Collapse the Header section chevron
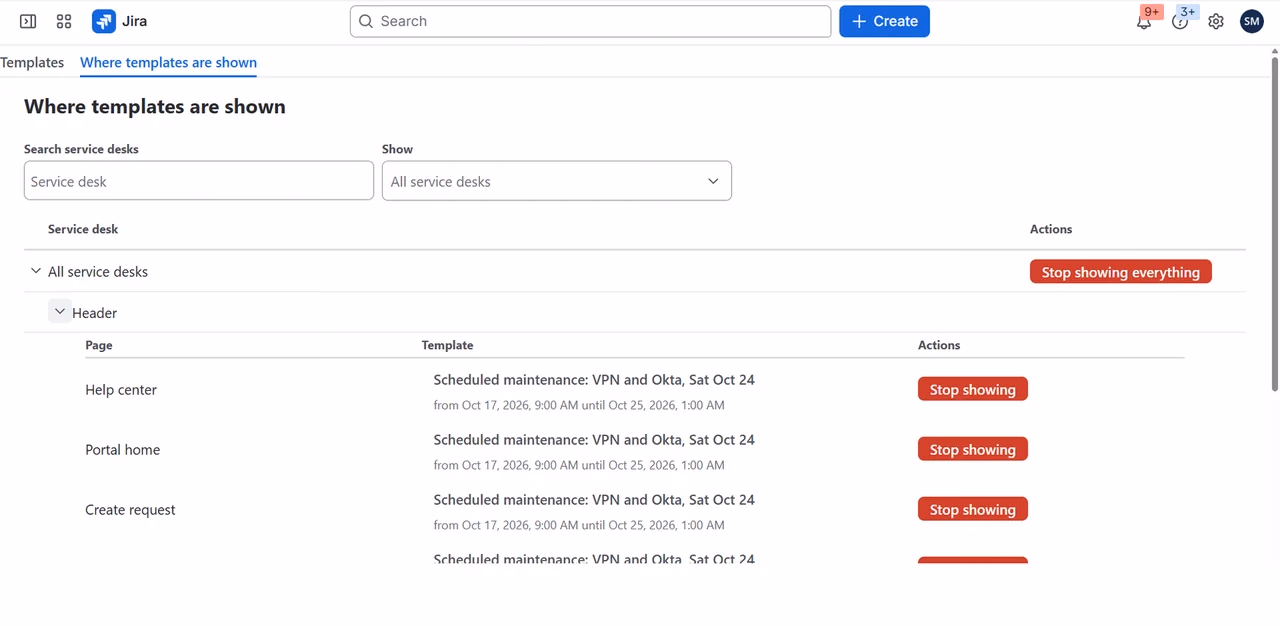Viewport: 1280px width, 626px height. (x=60, y=312)
